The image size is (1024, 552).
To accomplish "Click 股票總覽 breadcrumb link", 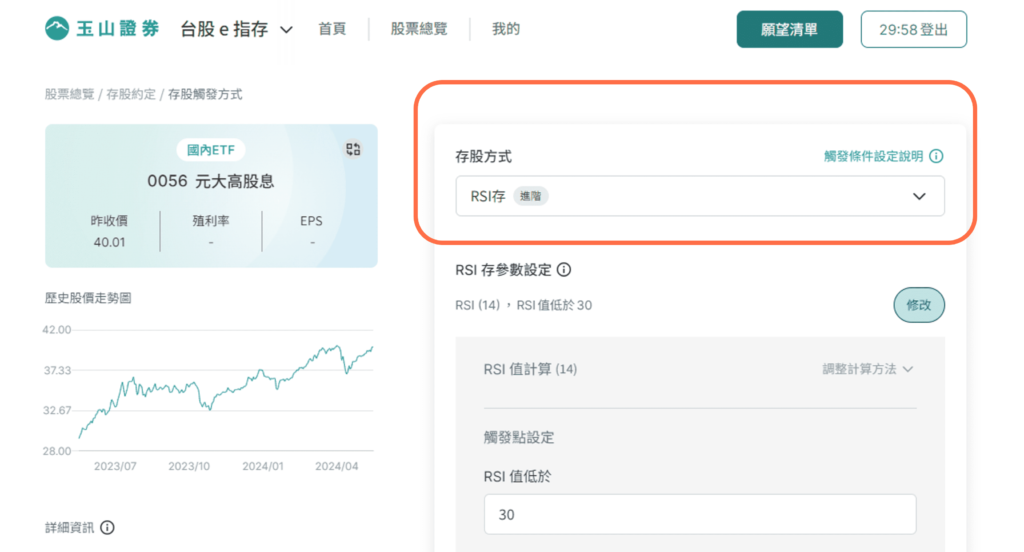I will pos(69,94).
